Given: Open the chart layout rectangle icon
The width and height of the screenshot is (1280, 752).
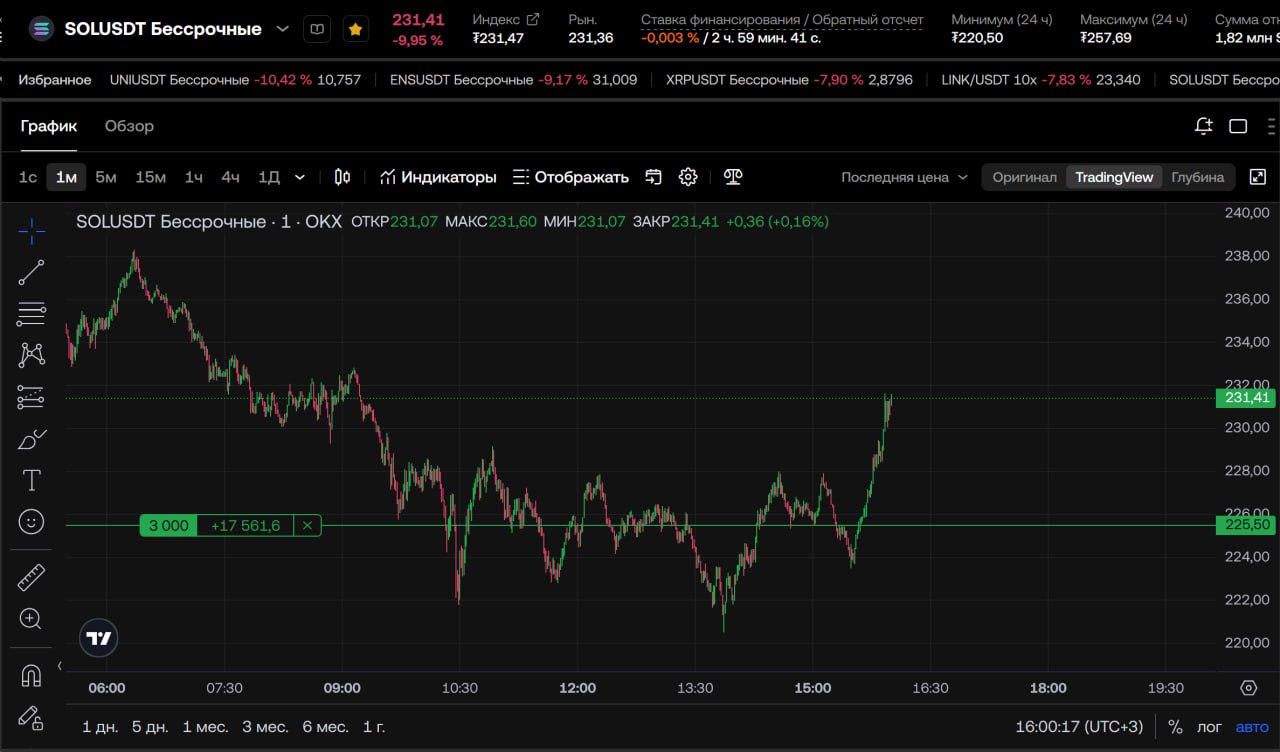Looking at the screenshot, I should [1238, 126].
